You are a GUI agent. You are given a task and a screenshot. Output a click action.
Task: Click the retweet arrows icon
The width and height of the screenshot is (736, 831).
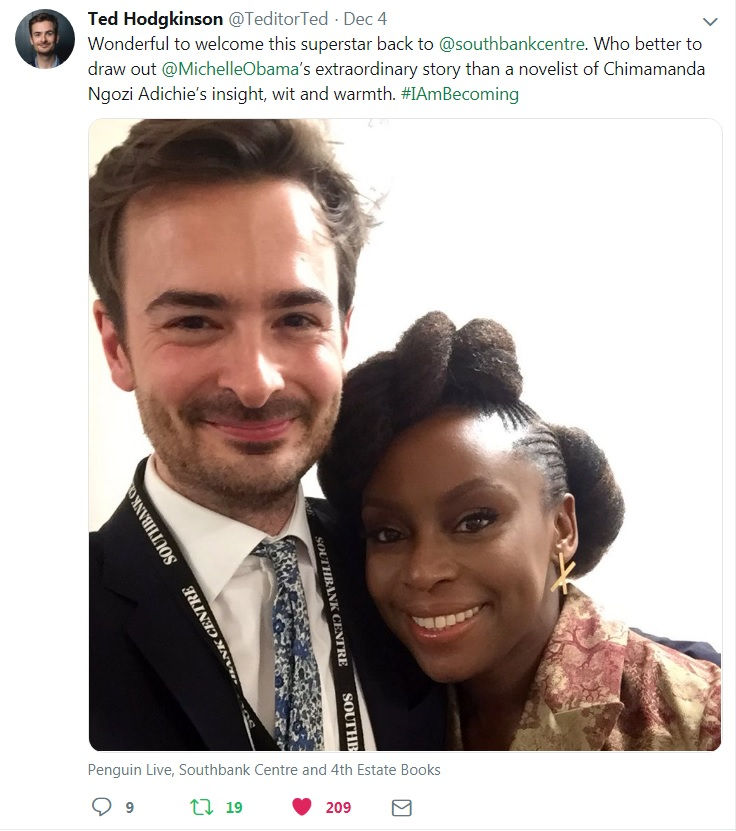tap(201, 807)
